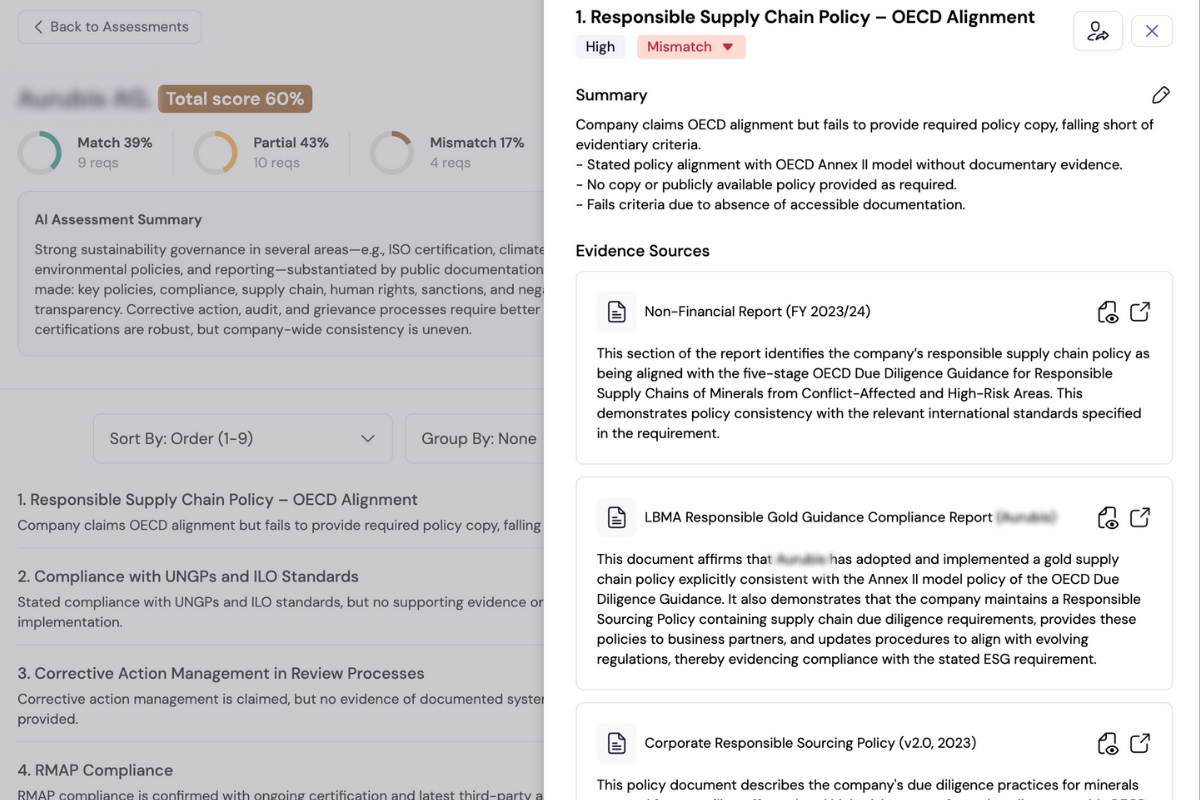
Task: Click Back to Assessments
Action: tap(108, 27)
